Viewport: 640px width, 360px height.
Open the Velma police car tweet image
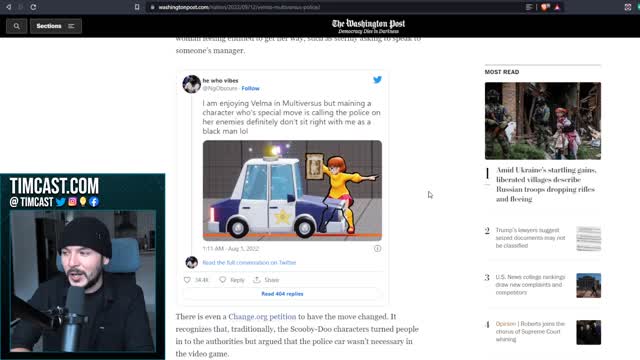point(292,191)
